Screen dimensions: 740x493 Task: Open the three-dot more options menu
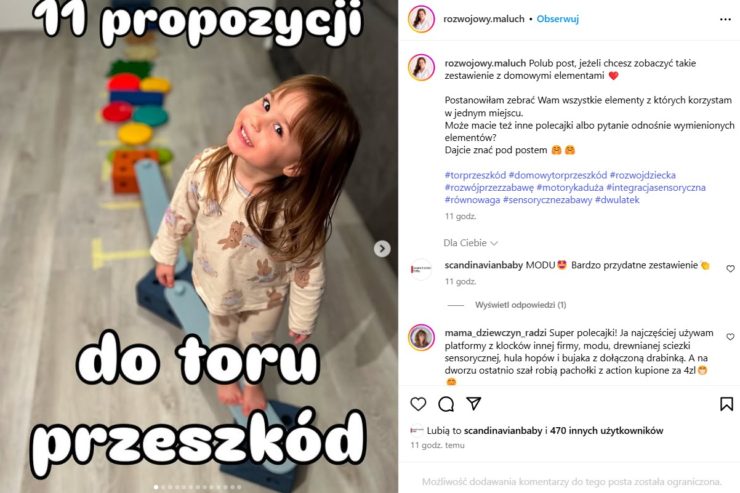(x=725, y=19)
